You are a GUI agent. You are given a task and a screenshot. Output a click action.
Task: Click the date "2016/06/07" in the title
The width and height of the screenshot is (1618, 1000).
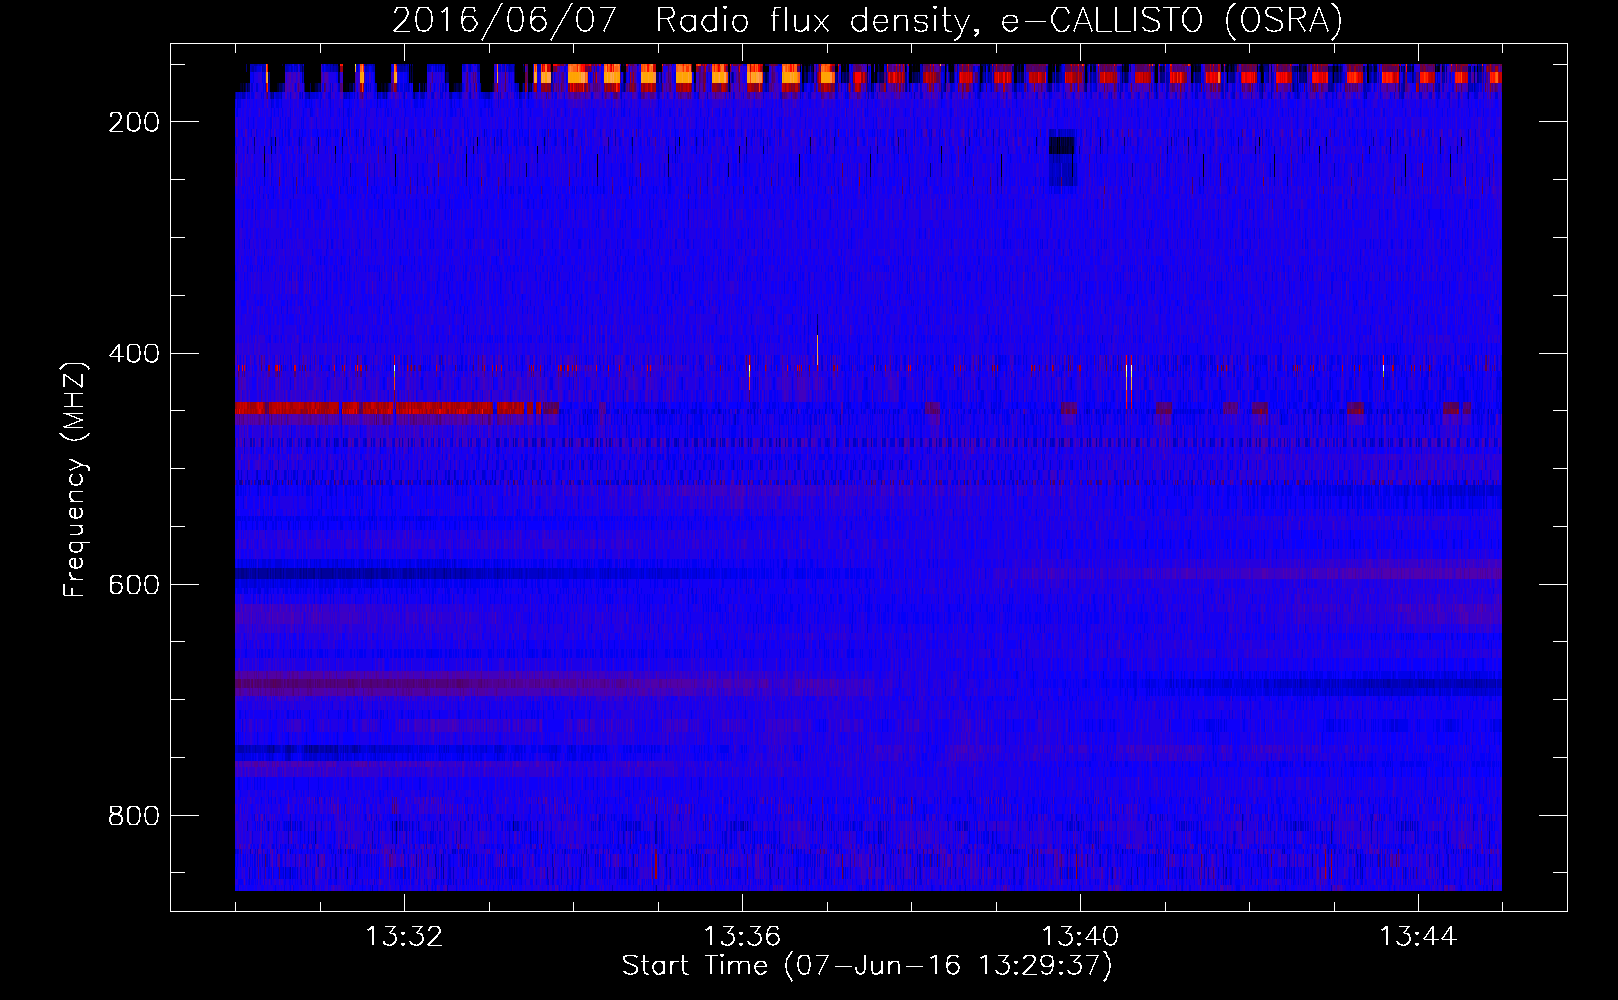(x=504, y=20)
